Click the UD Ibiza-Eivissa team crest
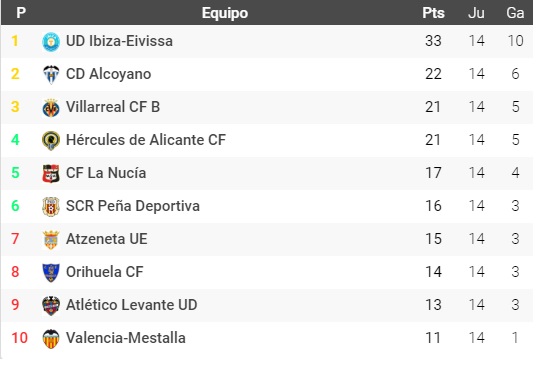542x368 pixels. tap(51, 41)
